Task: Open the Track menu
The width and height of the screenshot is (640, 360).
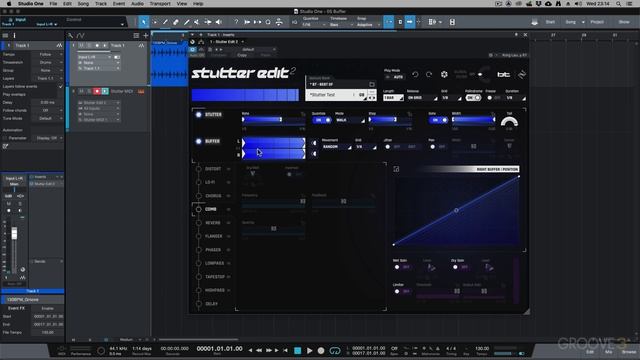Action: (100, 4)
